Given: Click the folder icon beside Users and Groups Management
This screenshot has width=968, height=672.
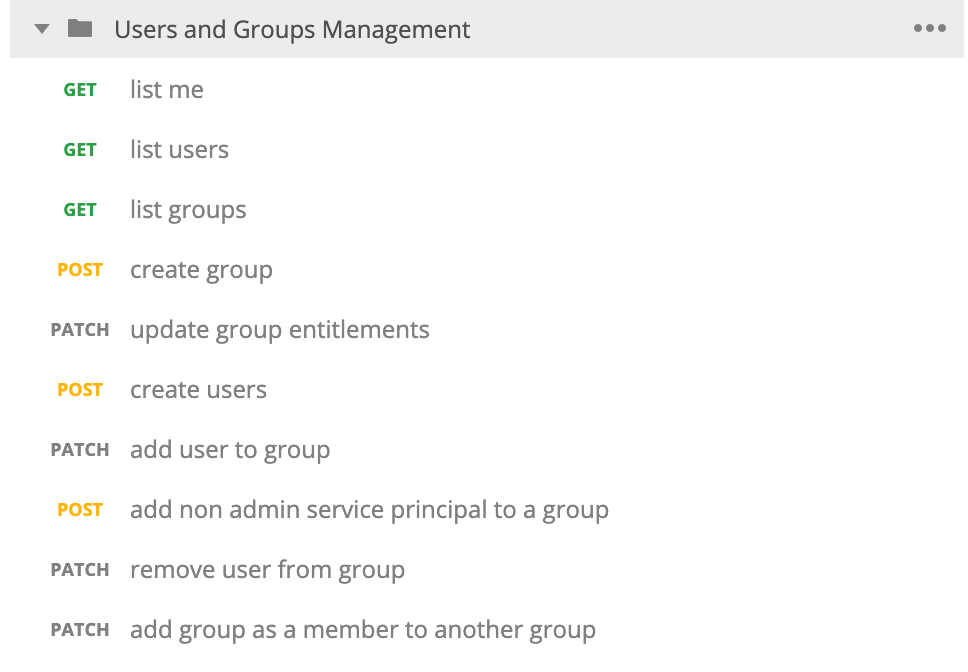Looking at the screenshot, I should 80,29.
